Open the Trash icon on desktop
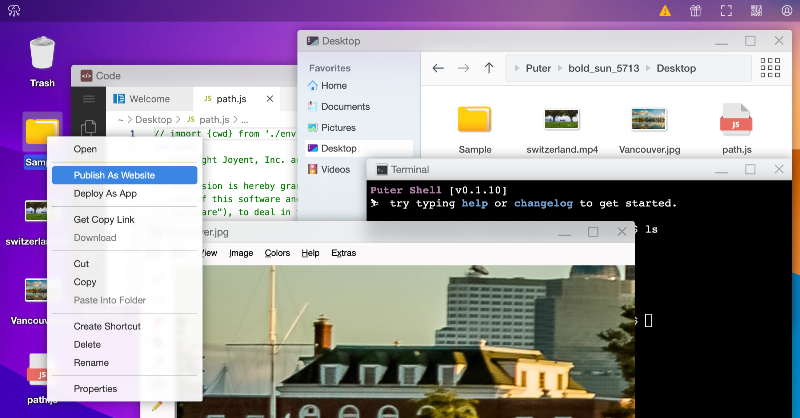The width and height of the screenshot is (800, 418). pos(42,53)
